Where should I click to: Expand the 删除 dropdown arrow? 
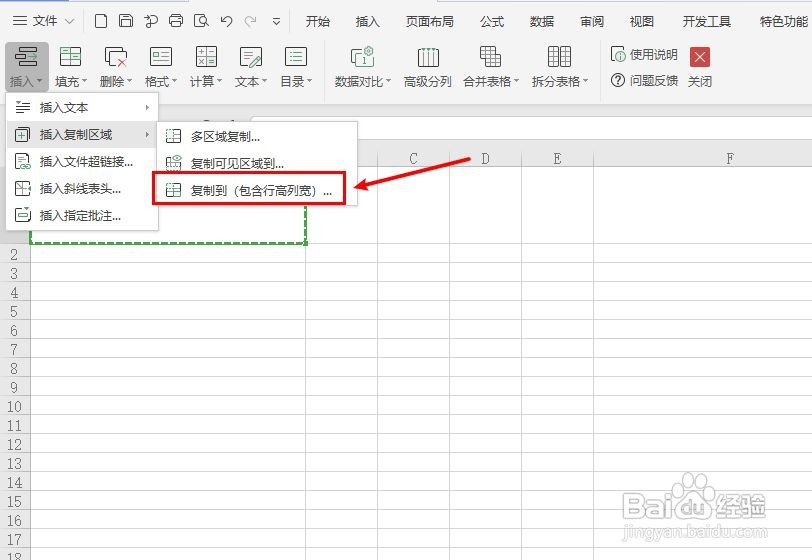pyautogui.click(x=129, y=81)
